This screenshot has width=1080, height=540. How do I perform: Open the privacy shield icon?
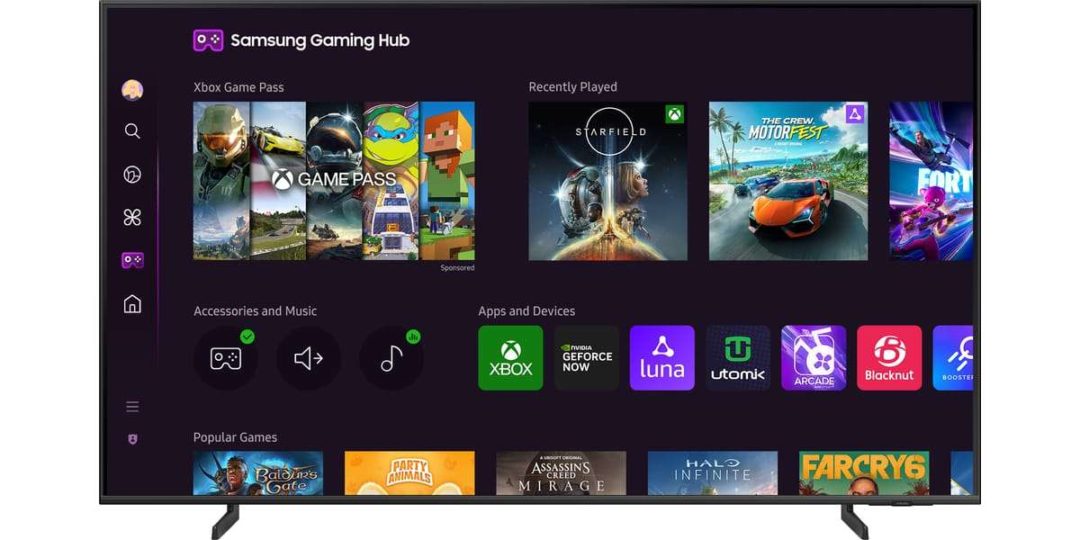pos(132,439)
